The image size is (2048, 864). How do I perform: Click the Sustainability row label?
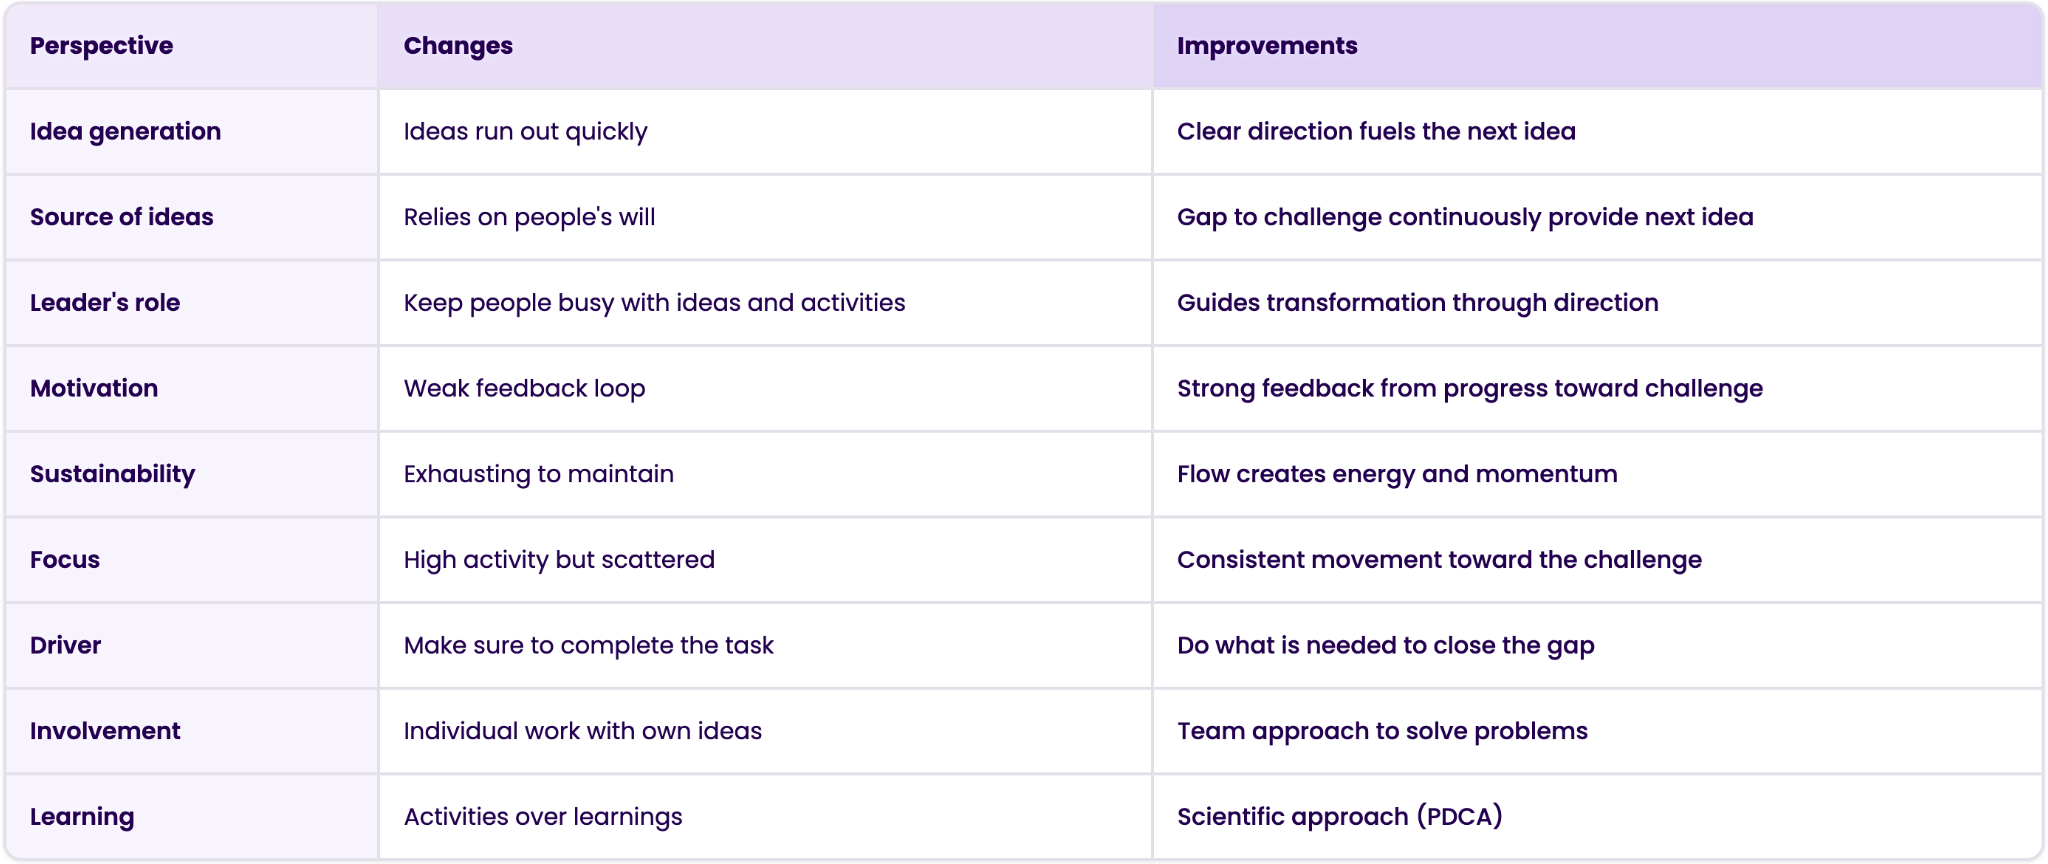tap(112, 474)
